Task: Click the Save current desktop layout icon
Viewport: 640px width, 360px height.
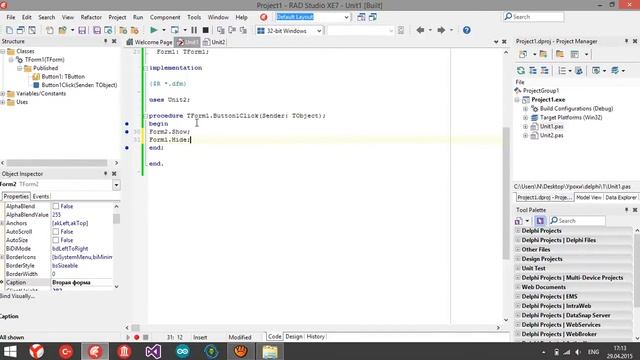Action: 361,17
